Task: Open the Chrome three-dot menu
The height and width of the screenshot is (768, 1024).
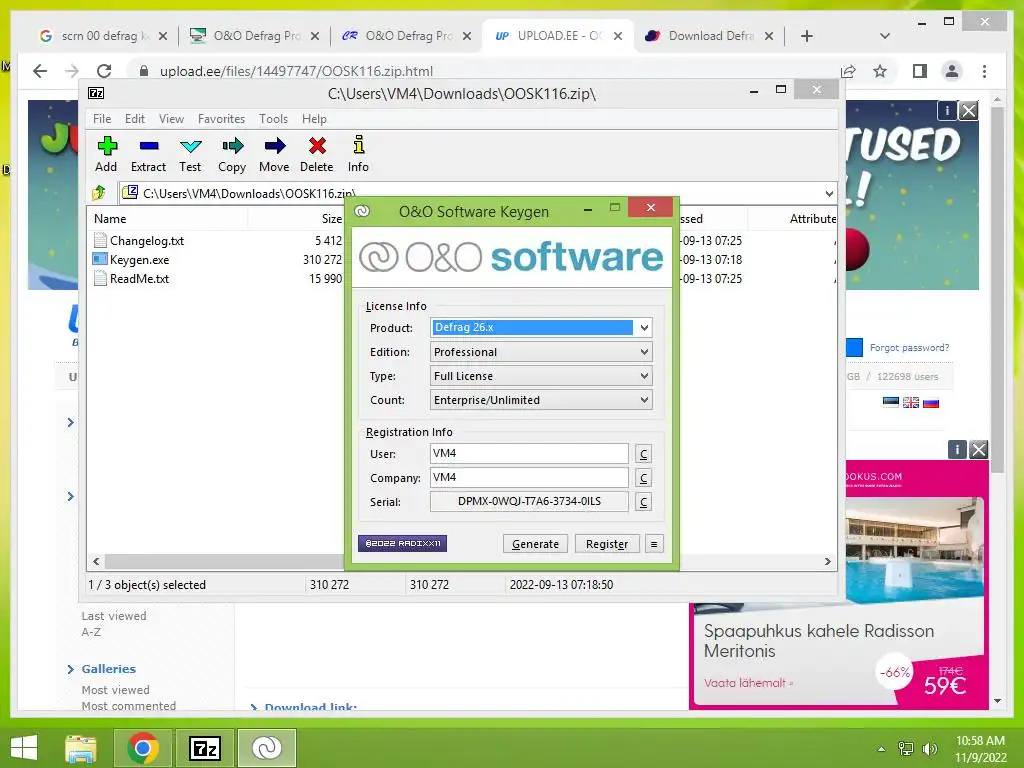Action: [984, 71]
